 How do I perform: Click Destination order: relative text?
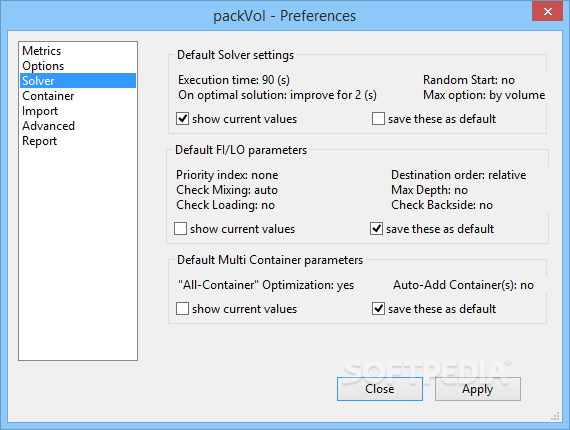tap(459, 175)
